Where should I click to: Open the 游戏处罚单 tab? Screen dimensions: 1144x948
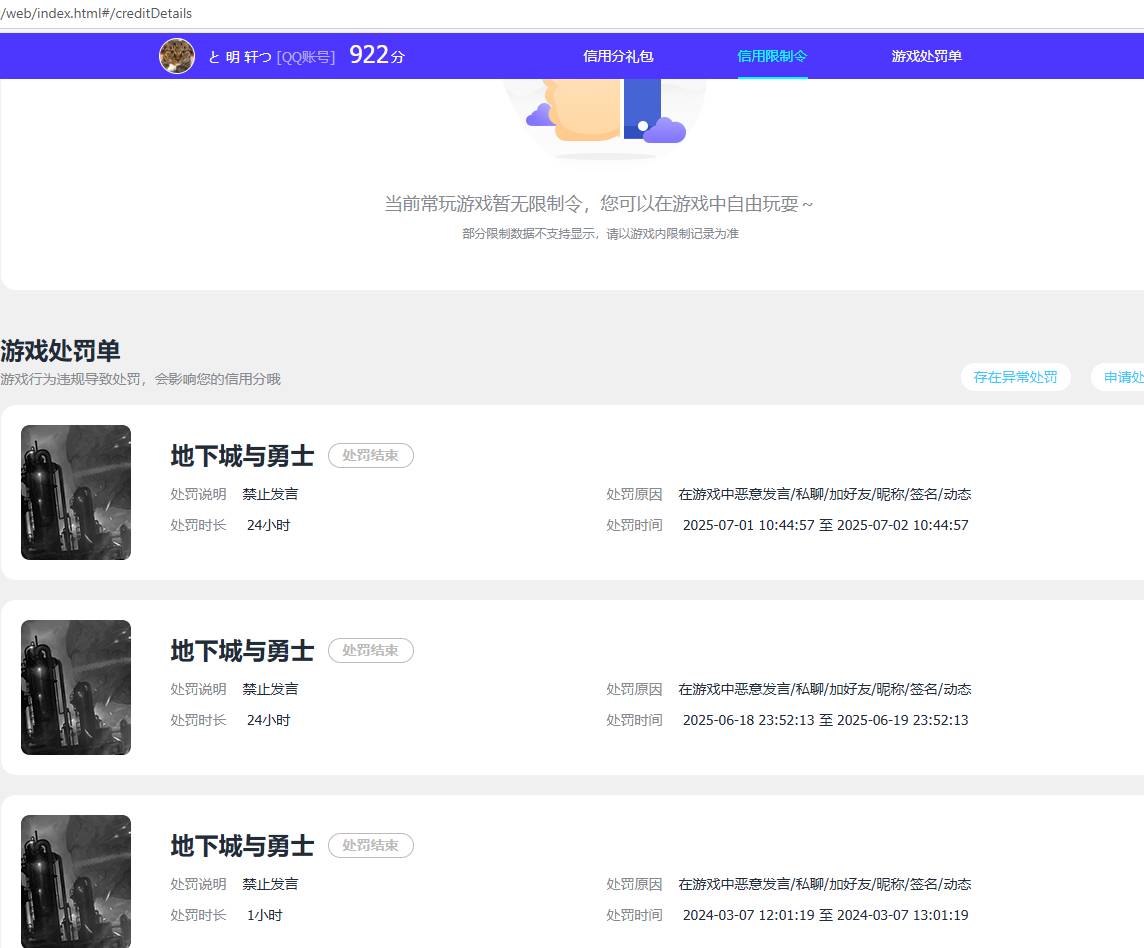[x=926, y=56]
